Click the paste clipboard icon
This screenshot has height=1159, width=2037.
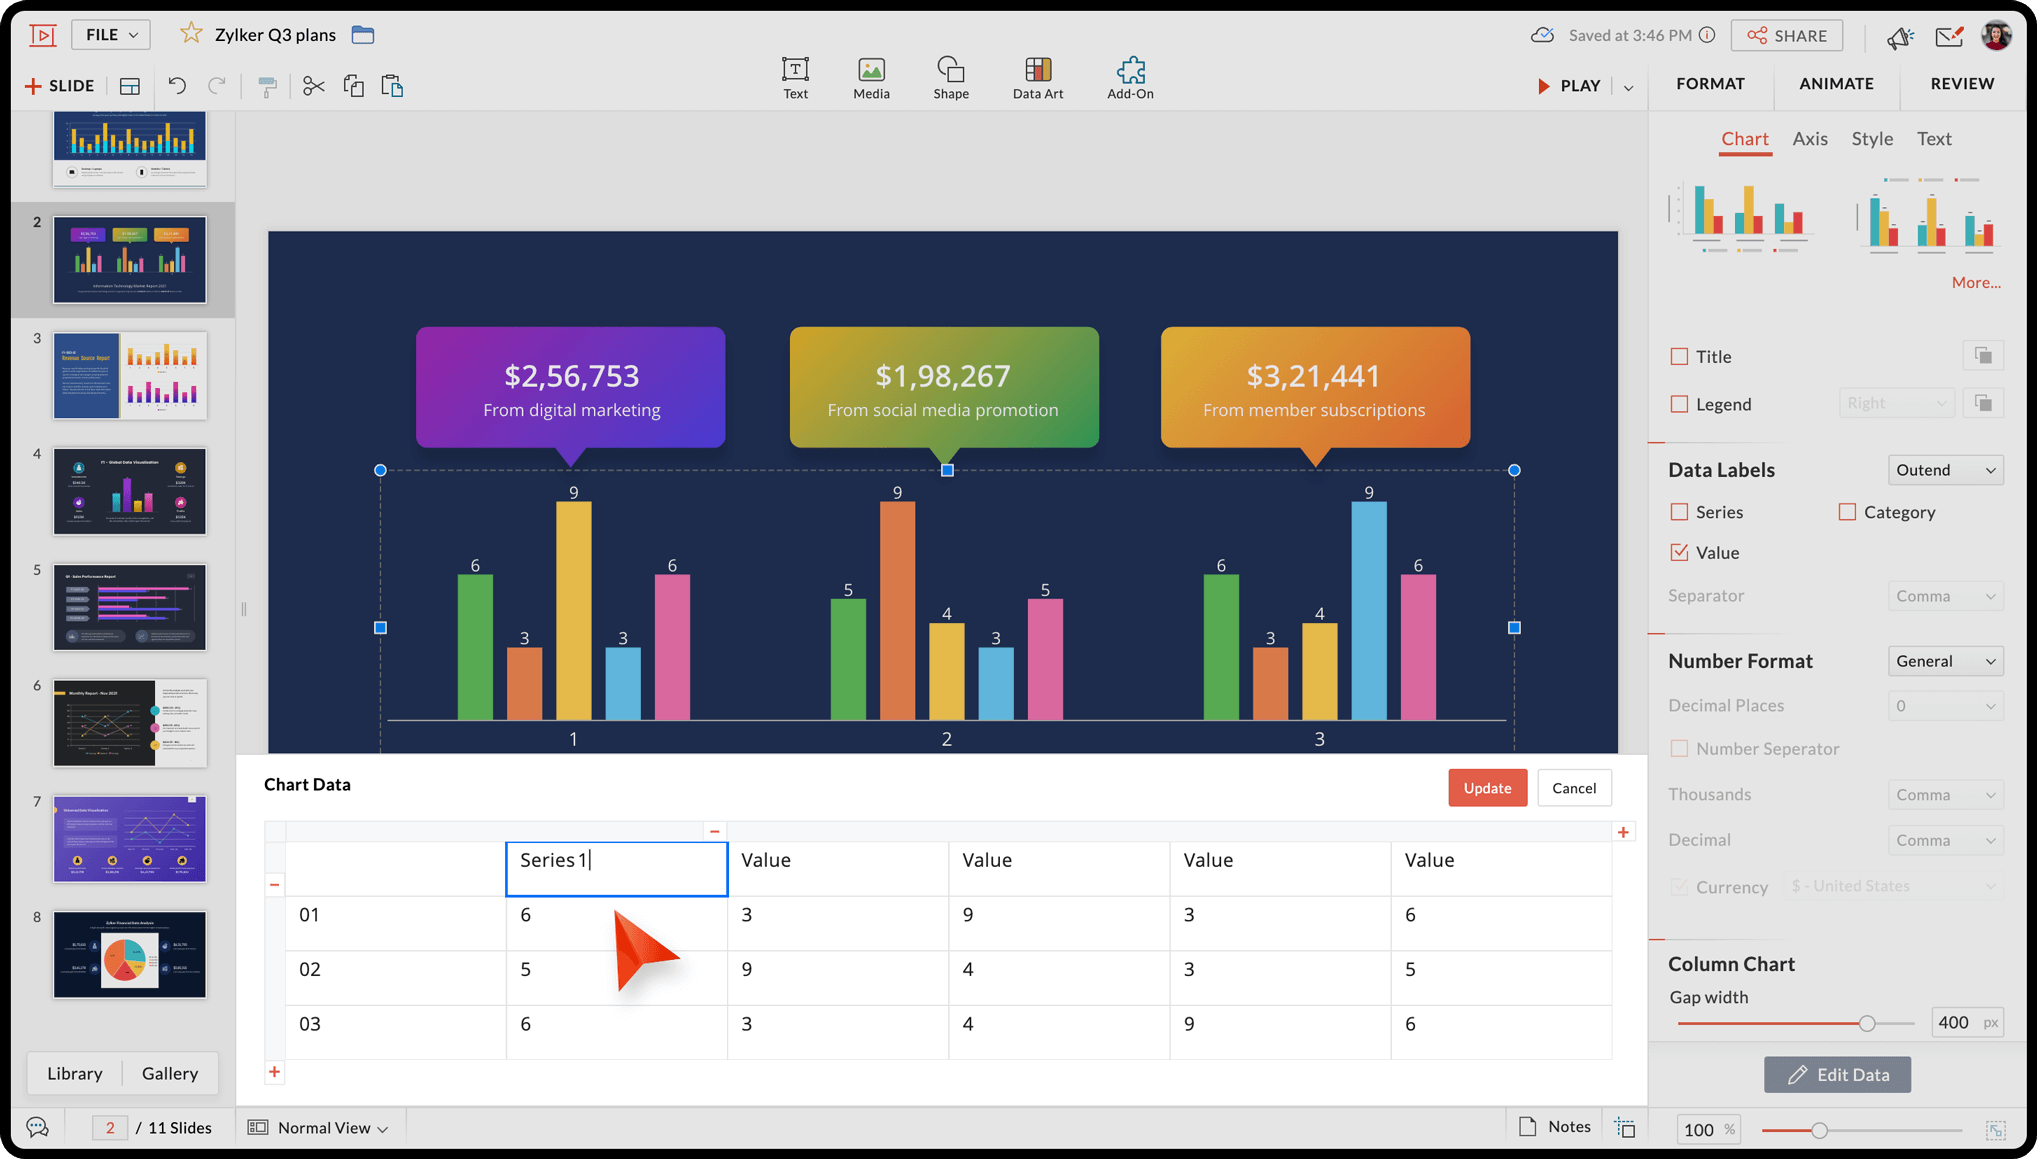[392, 86]
